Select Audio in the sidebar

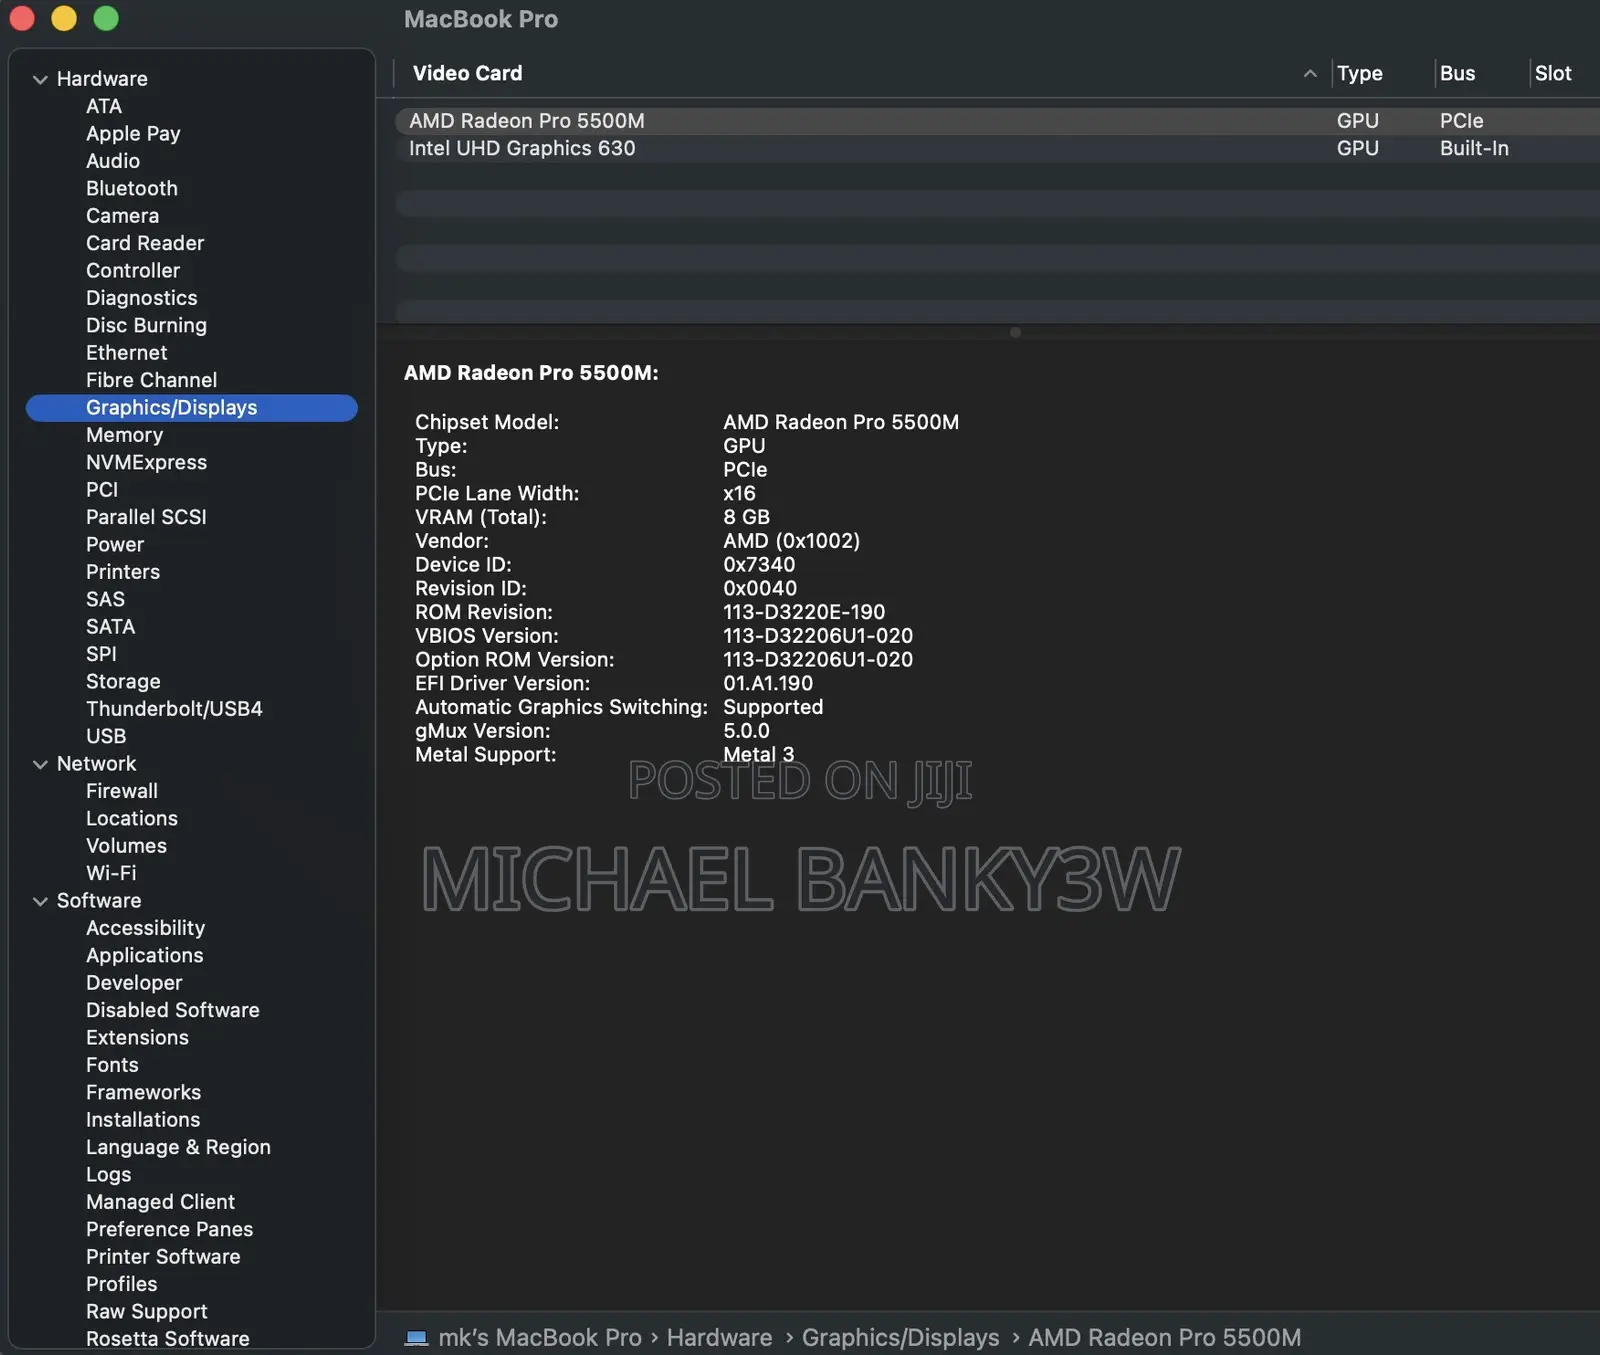tap(113, 161)
